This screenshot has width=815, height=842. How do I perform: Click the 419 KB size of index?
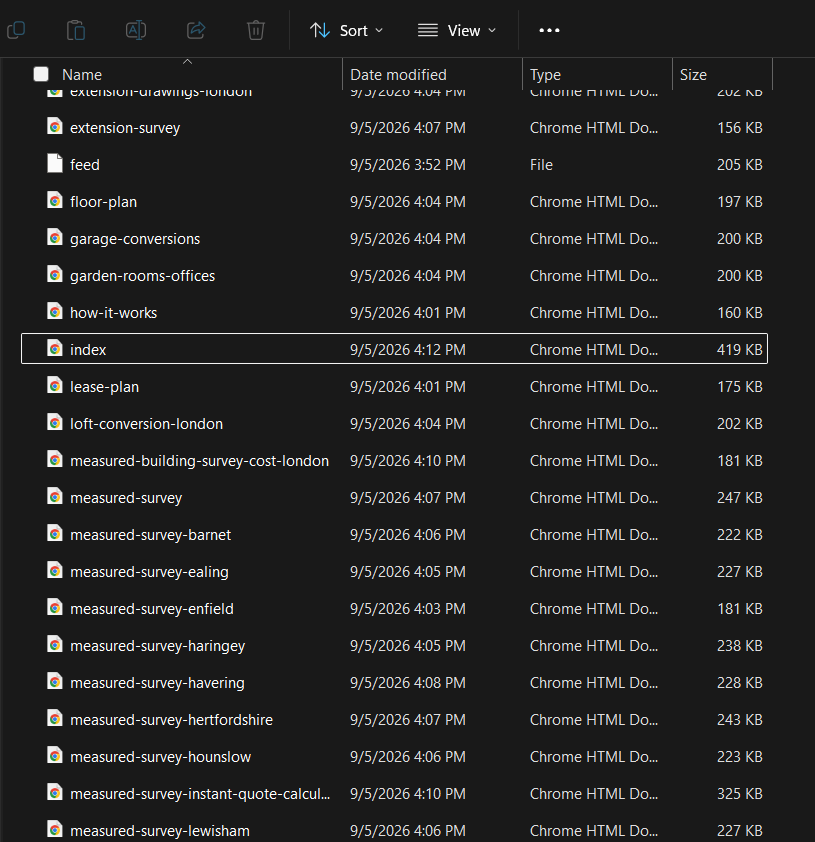tap(739, 350)
